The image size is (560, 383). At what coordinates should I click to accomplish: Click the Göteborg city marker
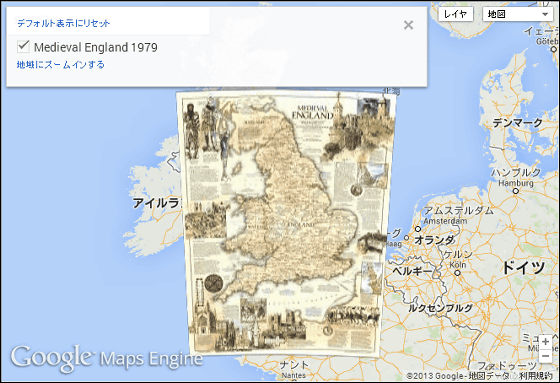coord(554,49)
